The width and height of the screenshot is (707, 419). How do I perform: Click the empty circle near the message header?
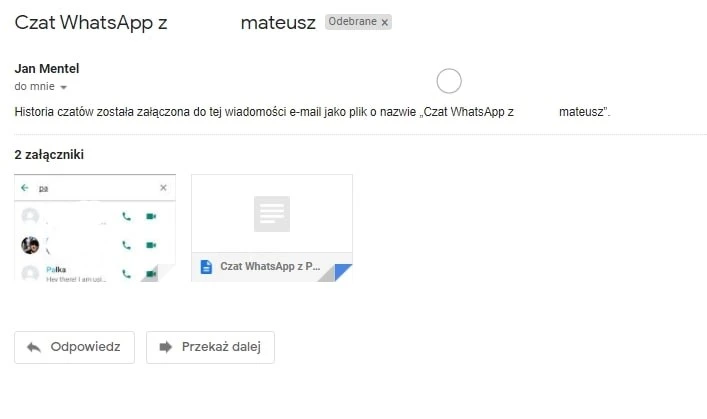tap(450, 81)
